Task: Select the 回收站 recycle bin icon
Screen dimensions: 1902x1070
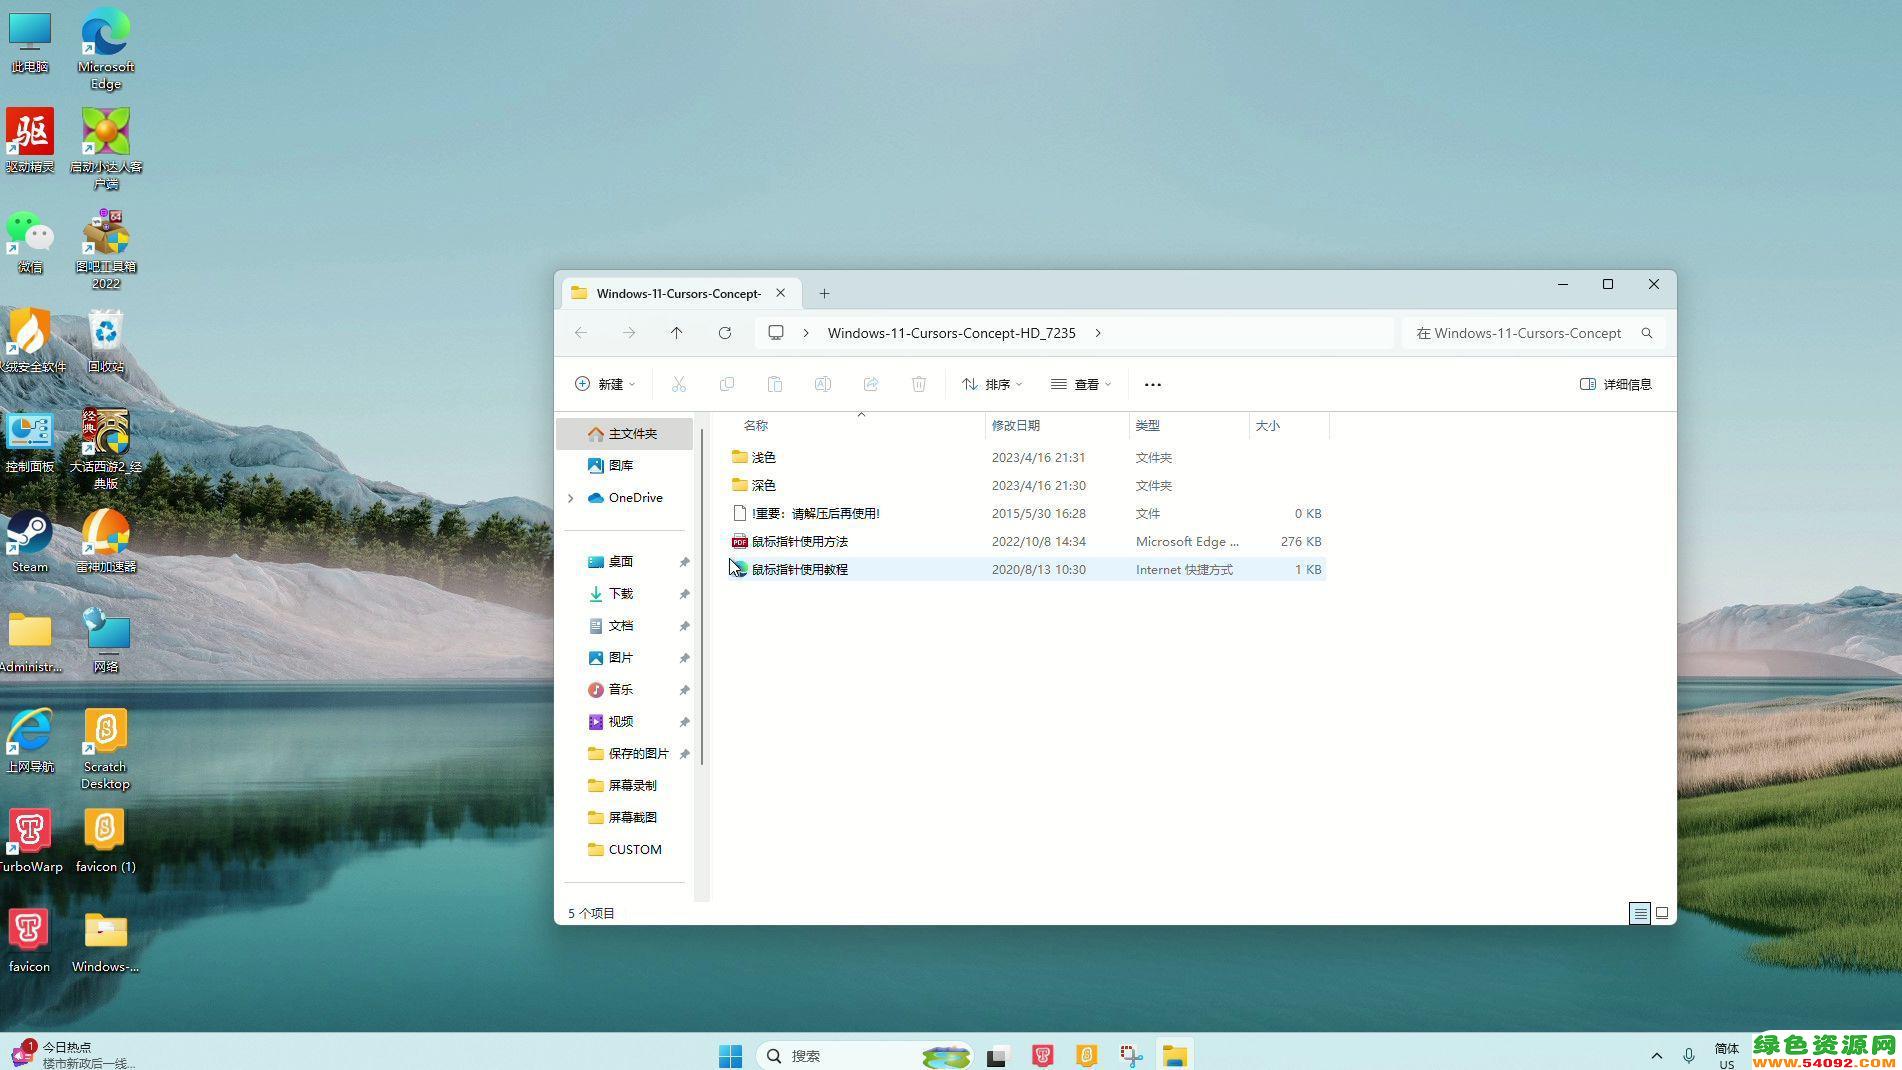Action: 106,341
